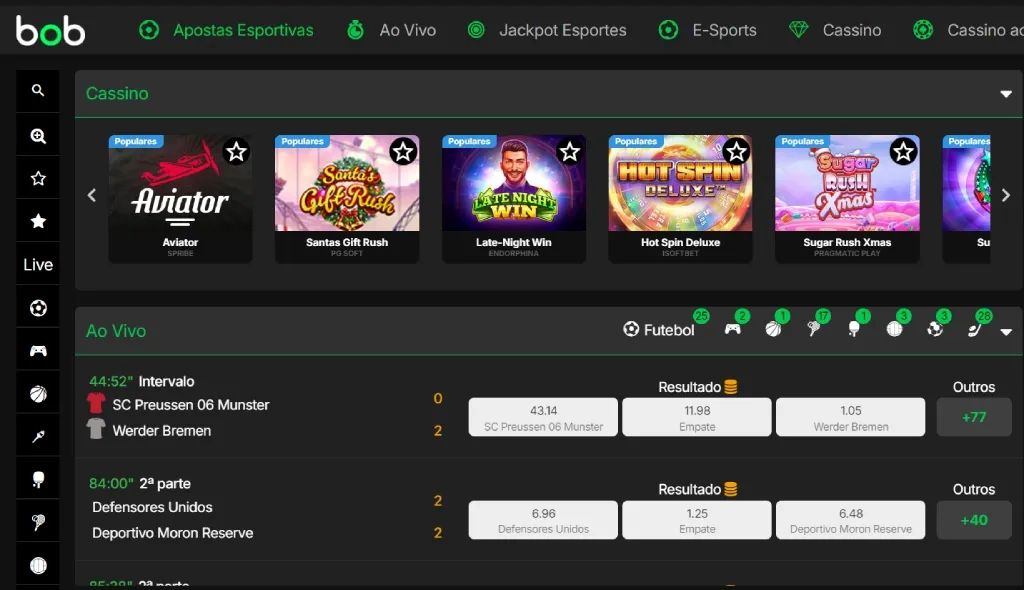Select the volleyball icon in sidebar
1024x590 pixels.
point(38,565)
